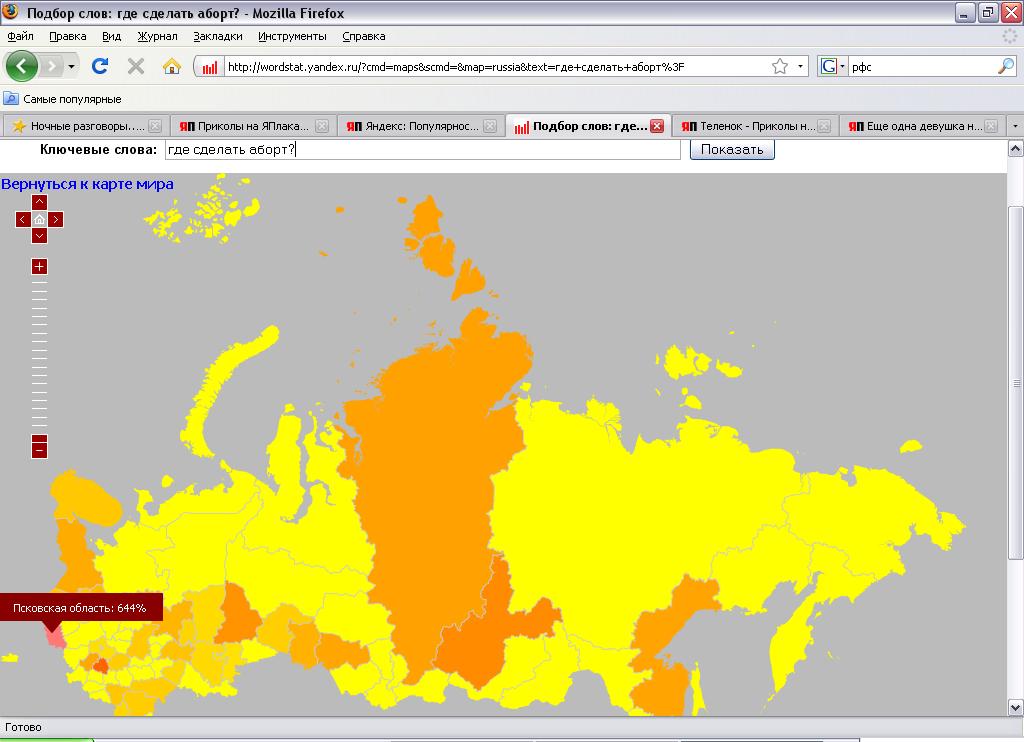1024x742 pixels.
Task: Open the home page via the house icon
Action: coord(171,66)
